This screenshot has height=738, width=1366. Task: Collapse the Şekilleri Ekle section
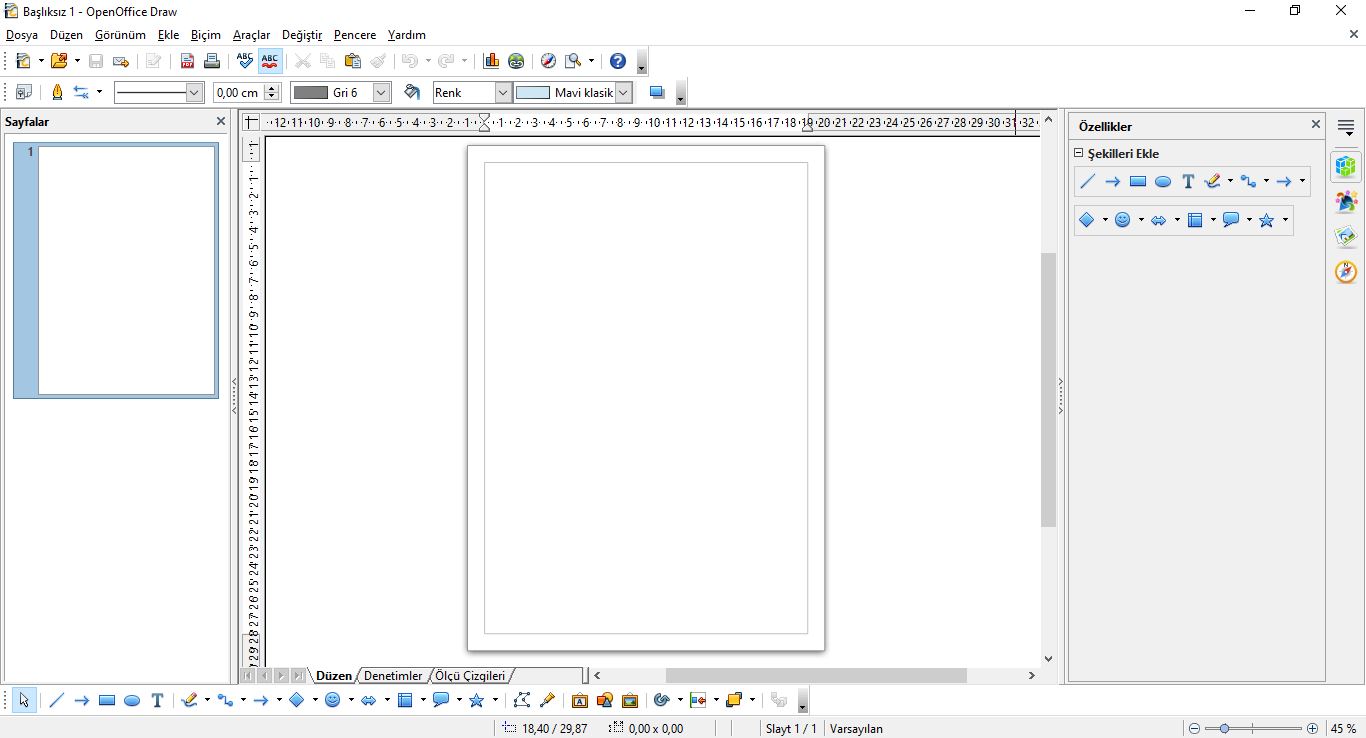pyautogui.click(x=1079, y=153)
